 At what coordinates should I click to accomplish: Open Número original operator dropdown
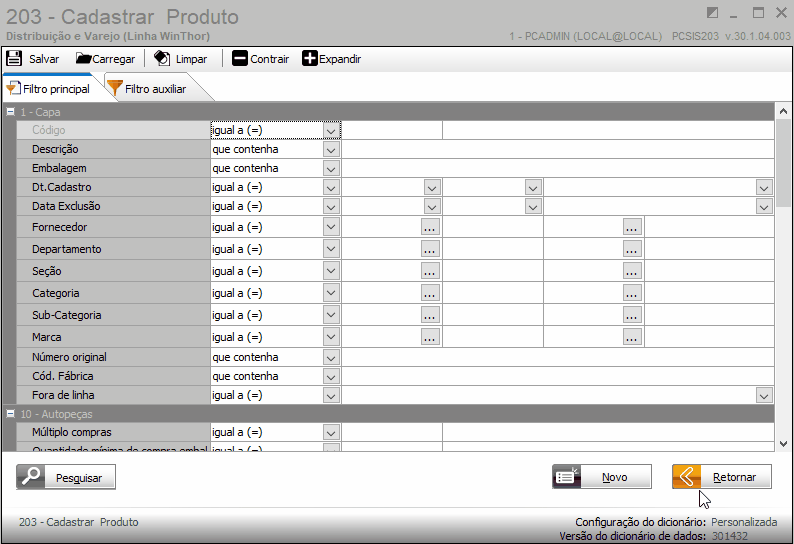click(331, 358)
